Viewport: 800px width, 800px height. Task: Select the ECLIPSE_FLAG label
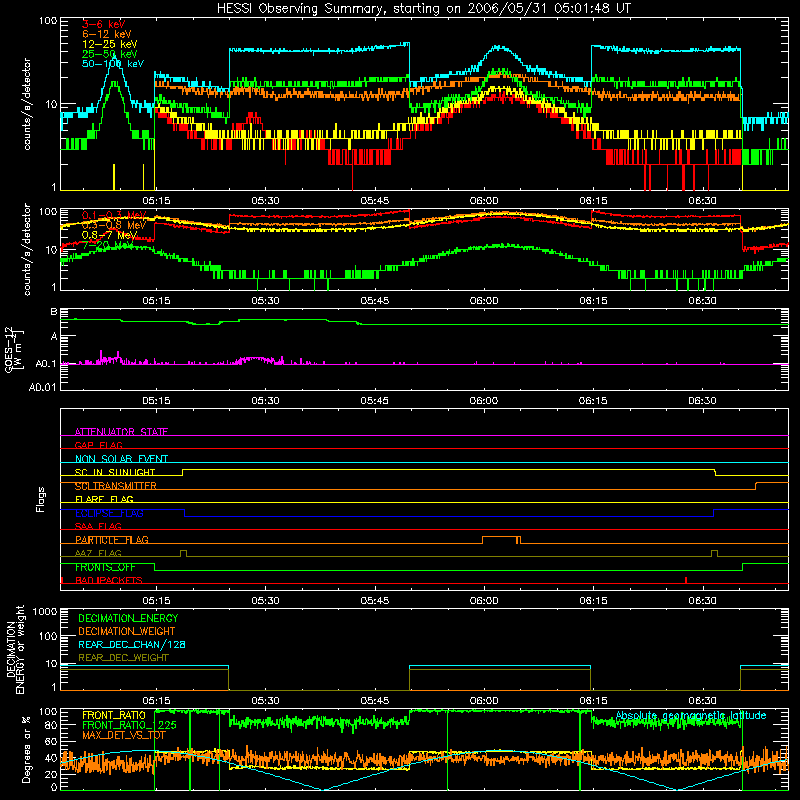pyautogui.click(x=109, y=513)
